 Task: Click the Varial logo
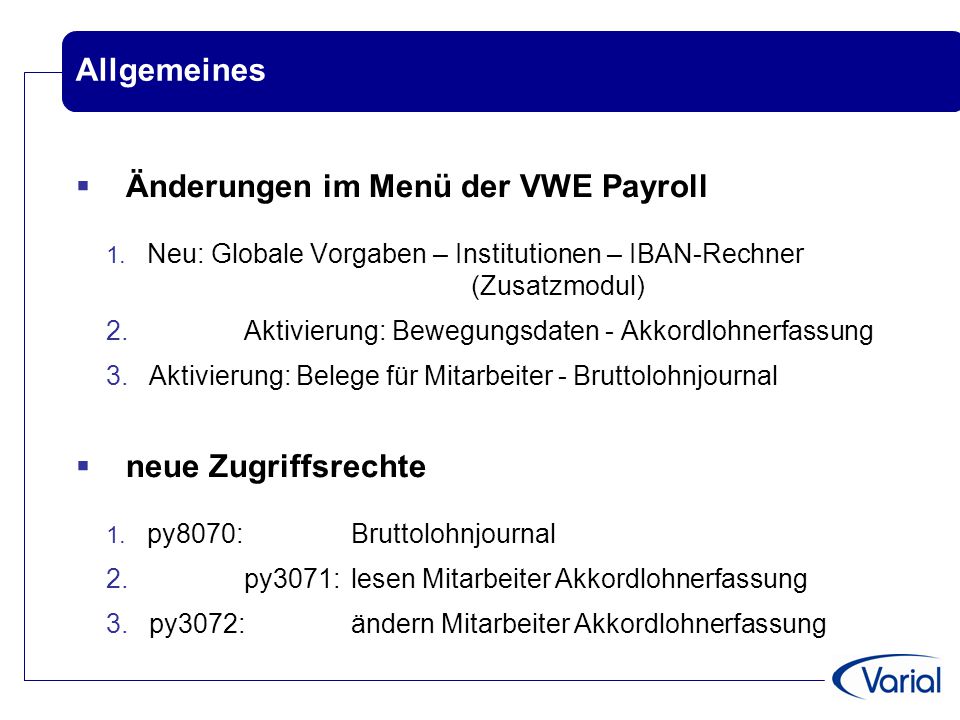click(887, 677)
